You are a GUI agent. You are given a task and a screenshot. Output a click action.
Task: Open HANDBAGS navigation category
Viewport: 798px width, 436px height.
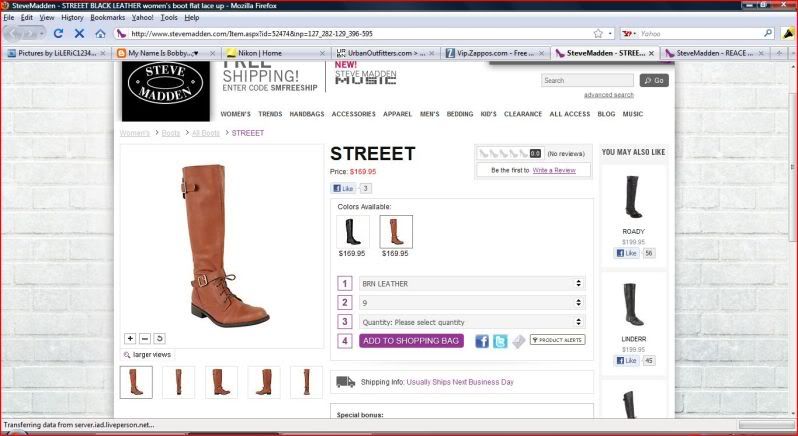pos(307,114)
